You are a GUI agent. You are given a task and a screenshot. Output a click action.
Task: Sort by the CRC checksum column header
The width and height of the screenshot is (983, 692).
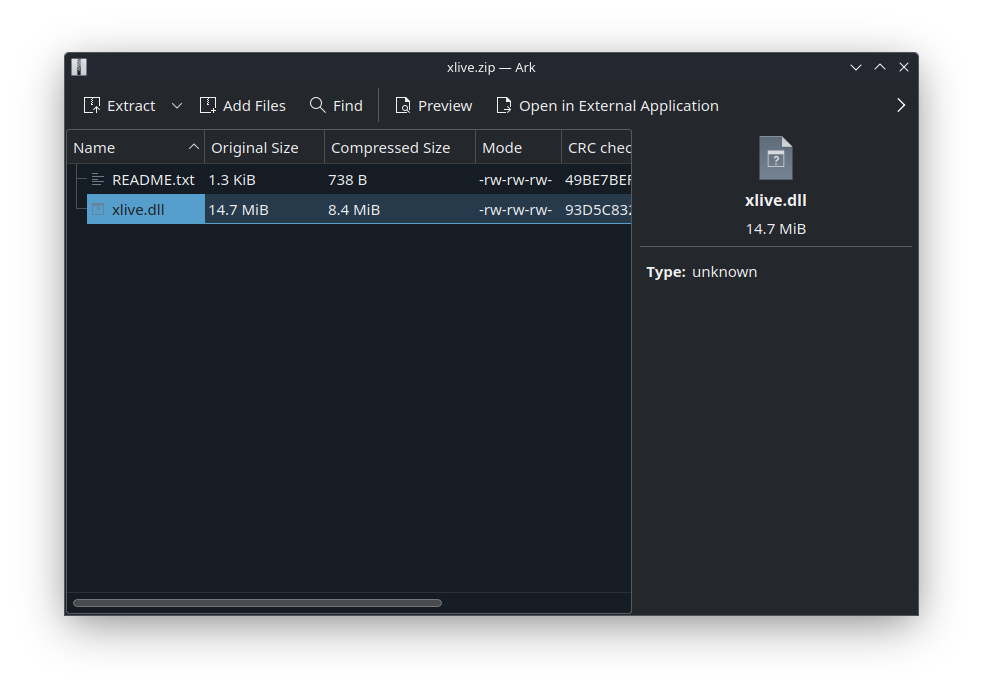tap(596, 148)
